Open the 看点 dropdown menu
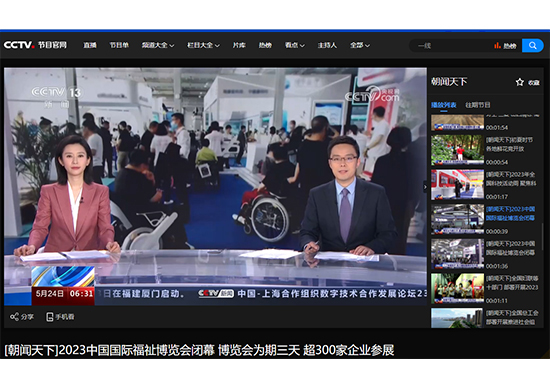This screenshot has width=550, height=390. 295,45
